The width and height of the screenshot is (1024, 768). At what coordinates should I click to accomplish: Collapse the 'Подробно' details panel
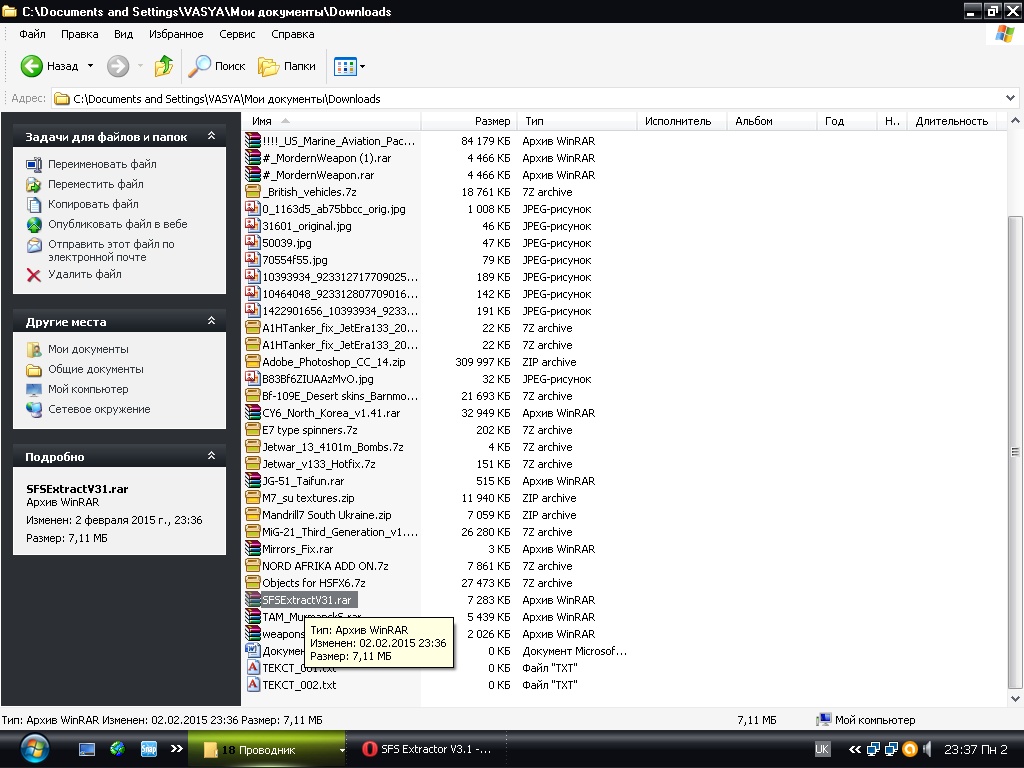point(211,456)
